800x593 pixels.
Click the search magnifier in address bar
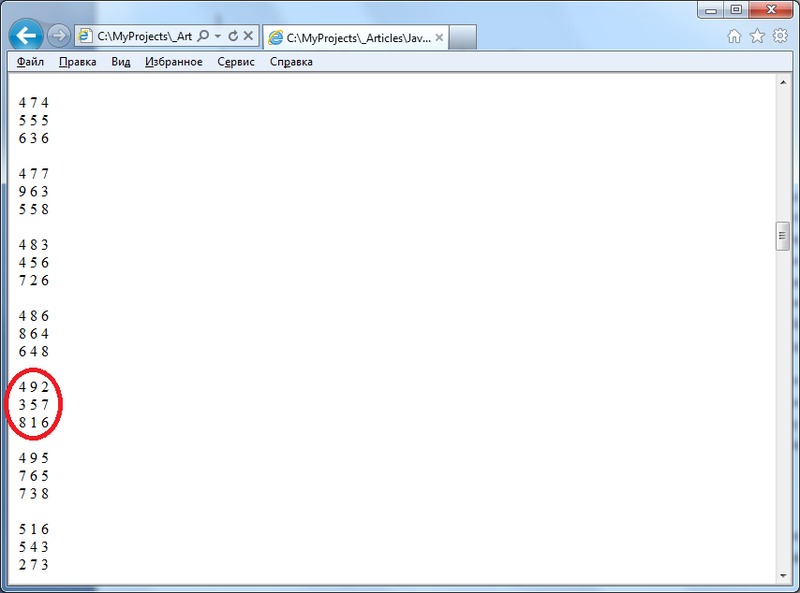(203, 37)
